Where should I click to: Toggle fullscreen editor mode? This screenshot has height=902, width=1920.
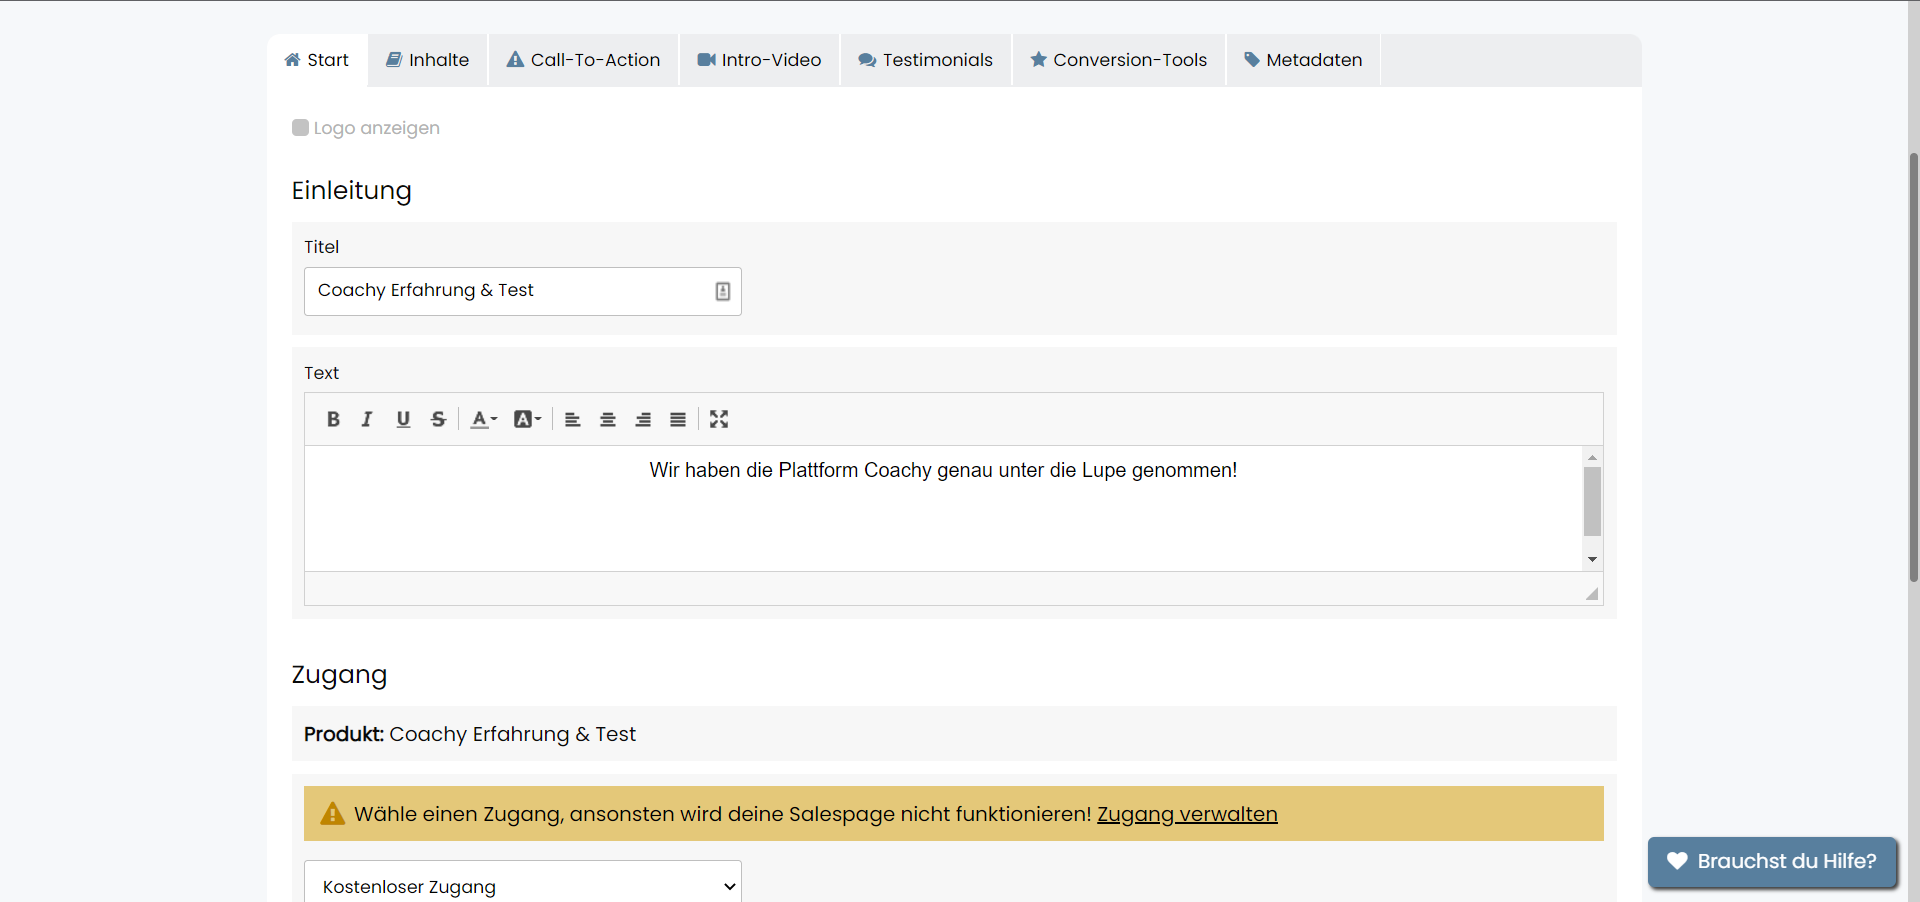pos(719,419)
